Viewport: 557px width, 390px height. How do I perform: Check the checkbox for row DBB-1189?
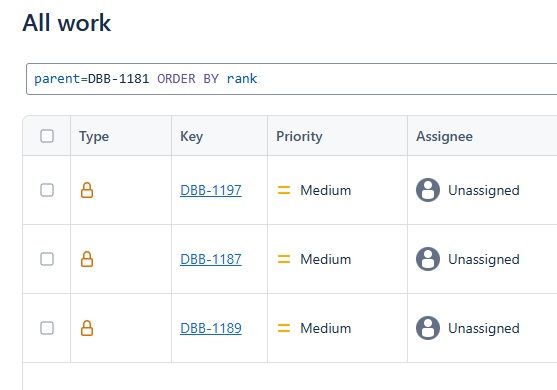pos(47,328)
